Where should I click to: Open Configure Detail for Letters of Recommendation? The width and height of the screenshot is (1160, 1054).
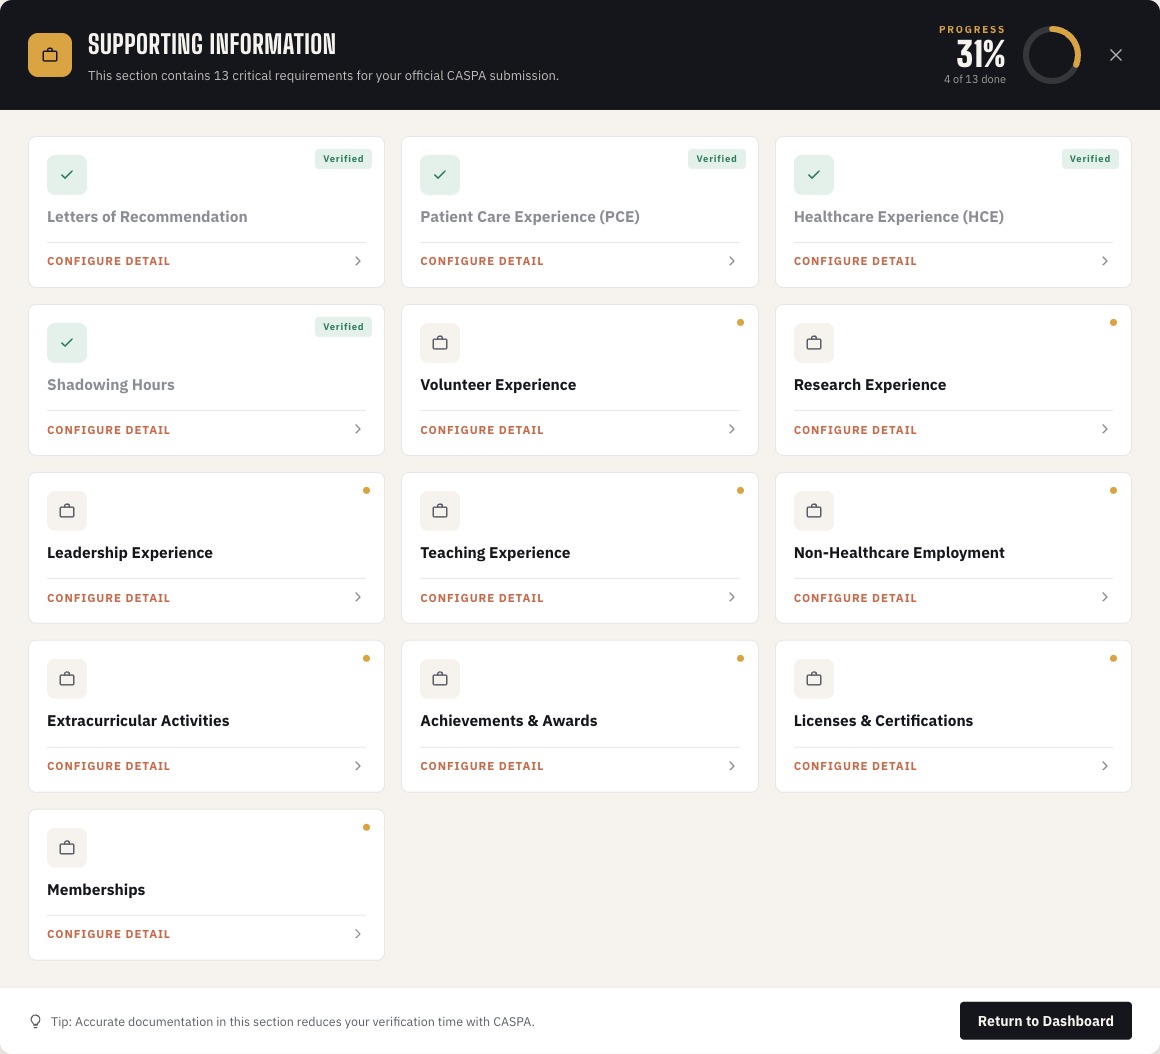(109, 261)
